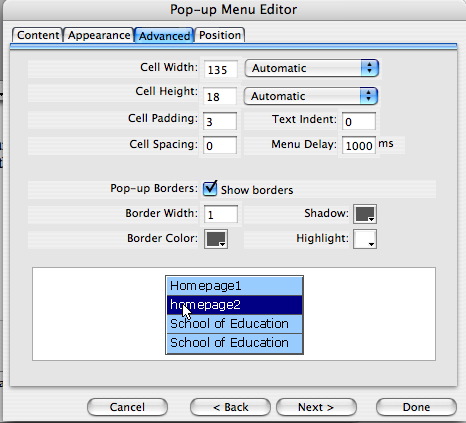Click Homepage1 in the menu preview
The width and height of the screenshot is (466, 423).
234,286
